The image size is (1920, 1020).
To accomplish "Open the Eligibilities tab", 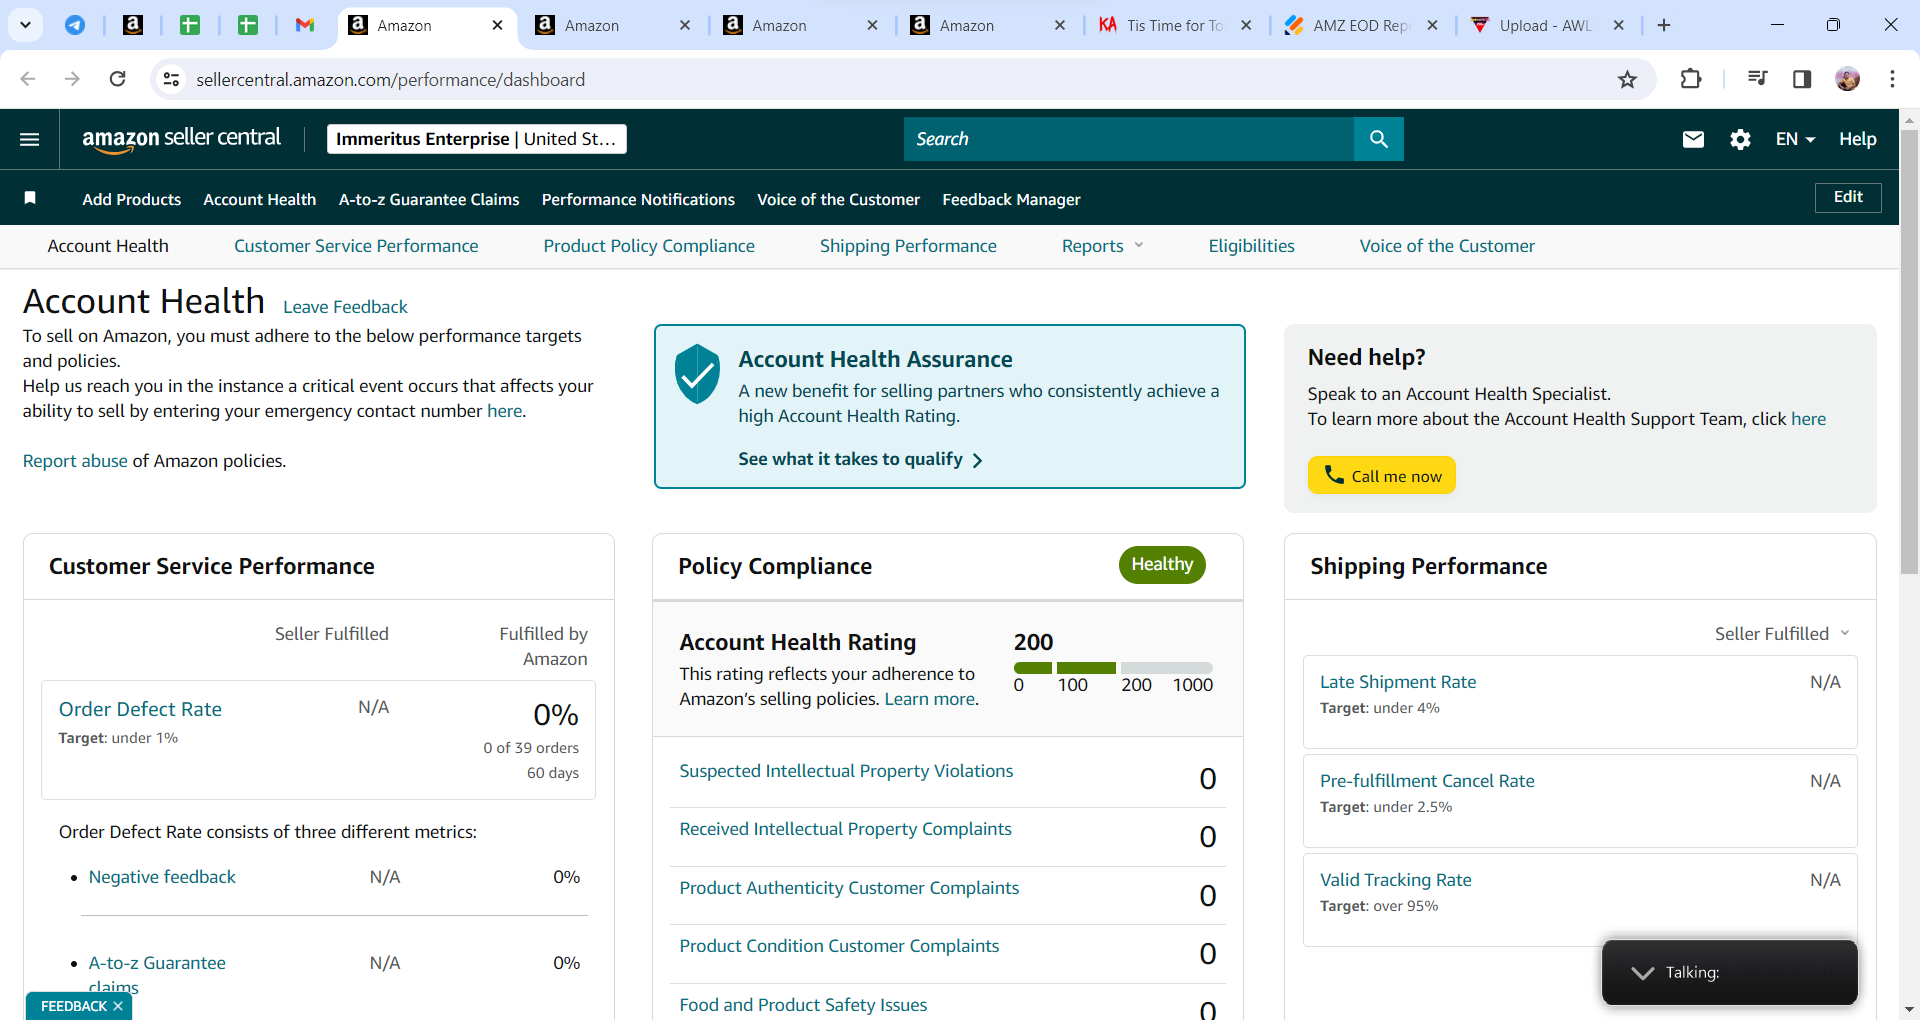I will pos(1251,246).
